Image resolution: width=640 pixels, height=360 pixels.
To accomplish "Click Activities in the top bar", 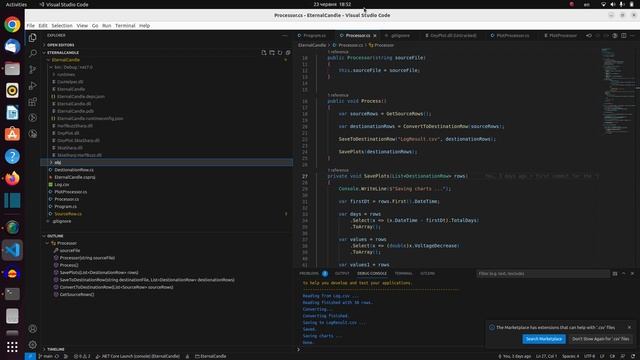I will tap(16, 4).
